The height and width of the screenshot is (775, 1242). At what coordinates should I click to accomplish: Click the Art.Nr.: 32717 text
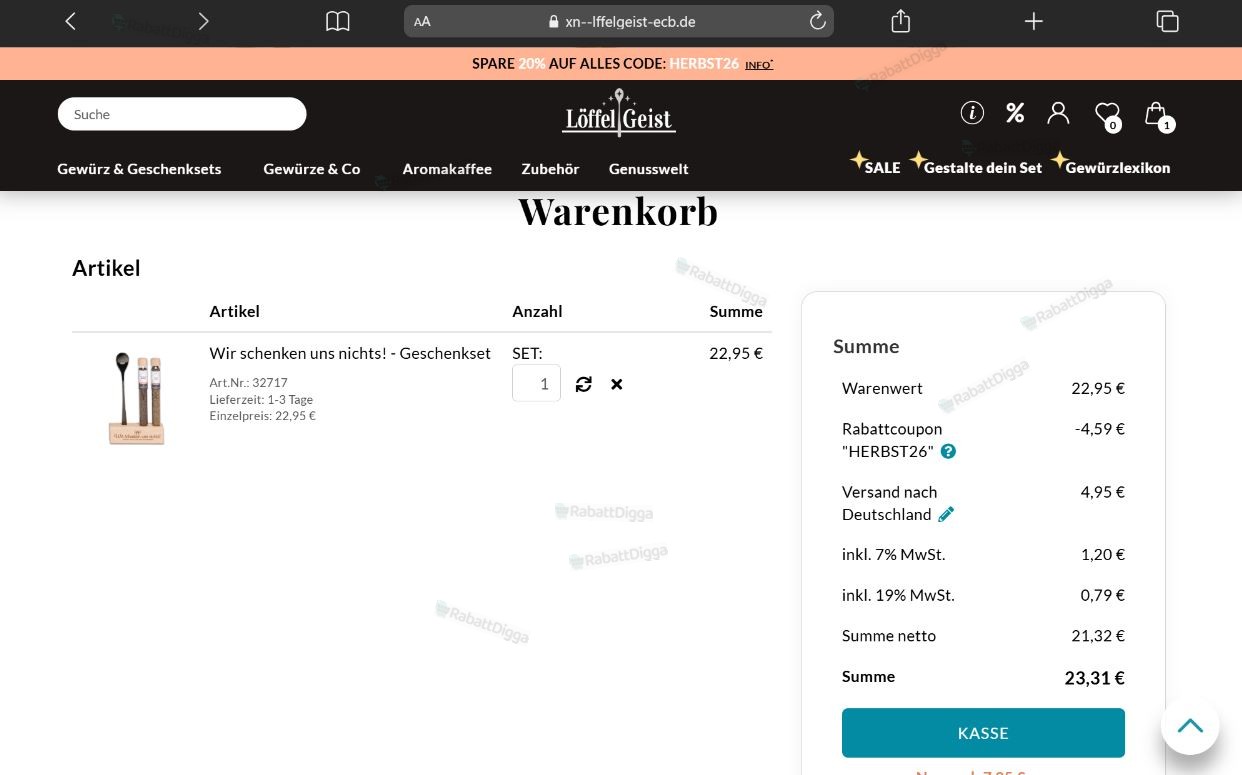click(x=248, y=383)
